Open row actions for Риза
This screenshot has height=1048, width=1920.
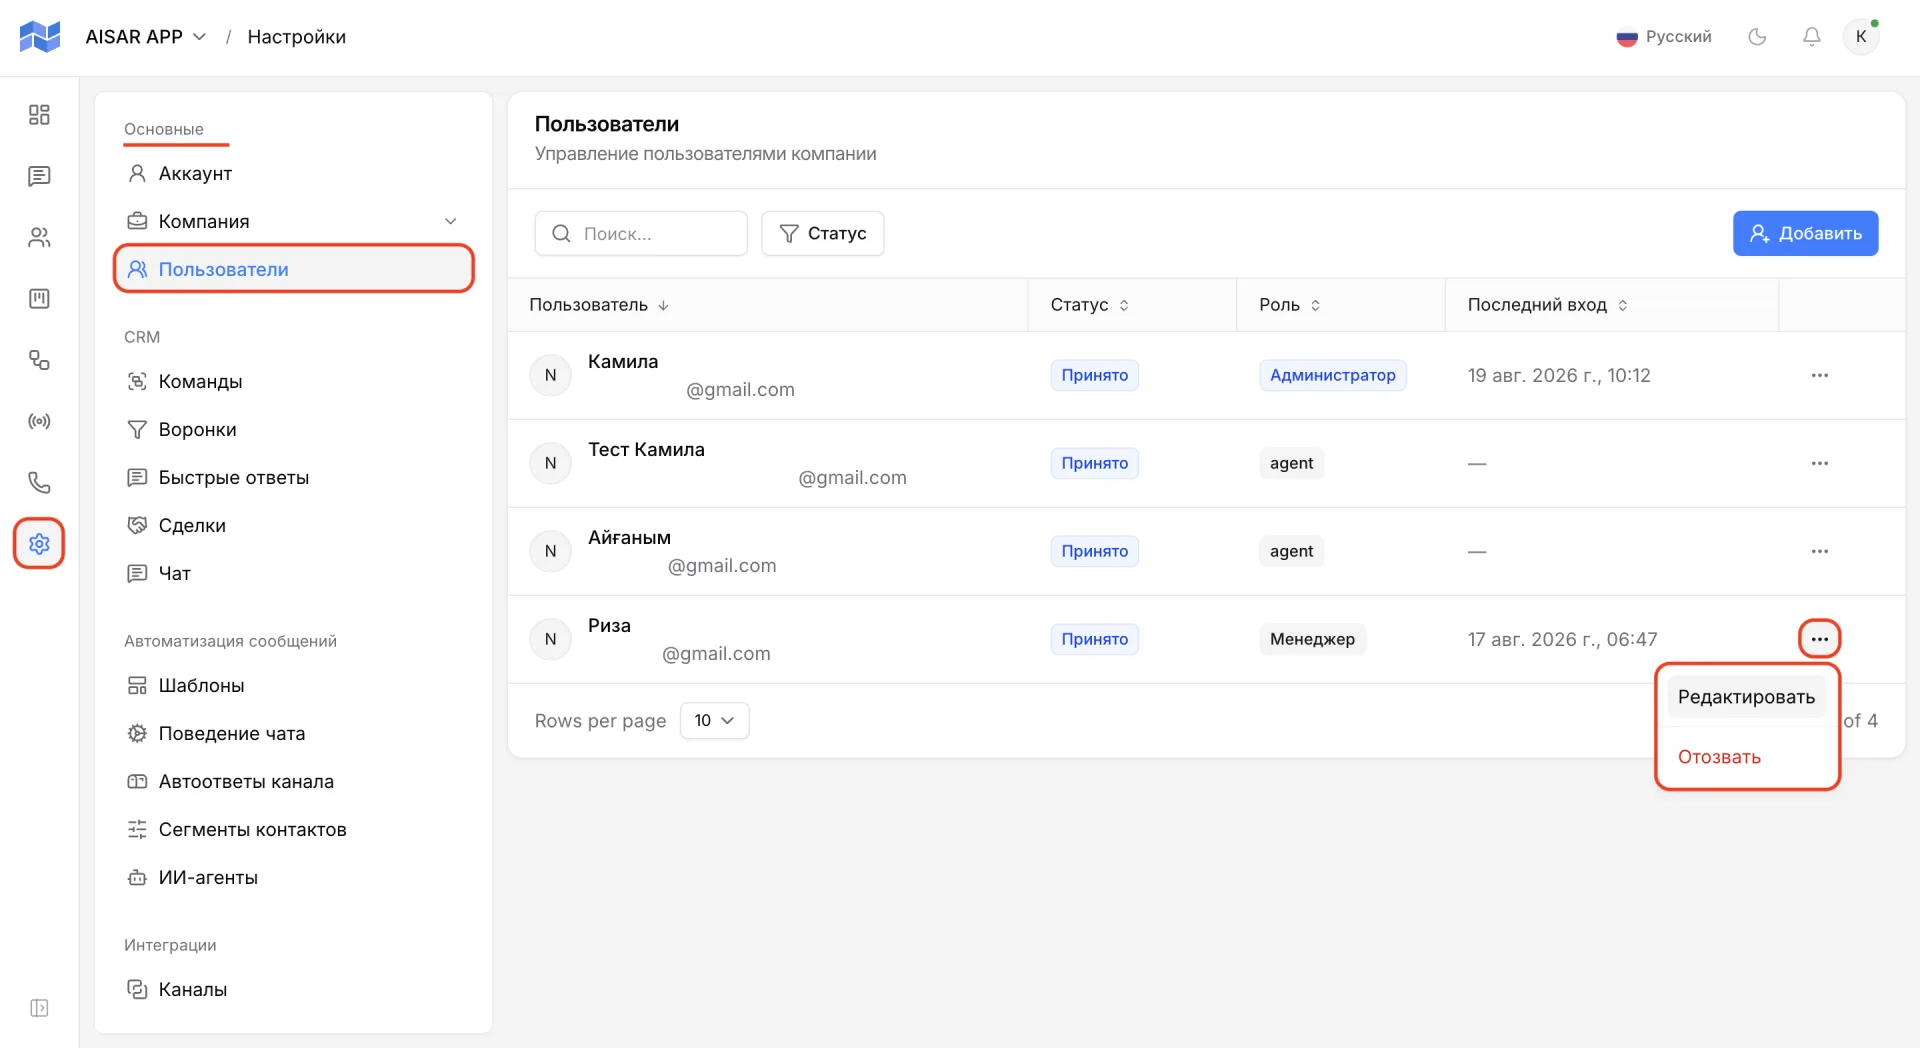tap(1819, 639)
